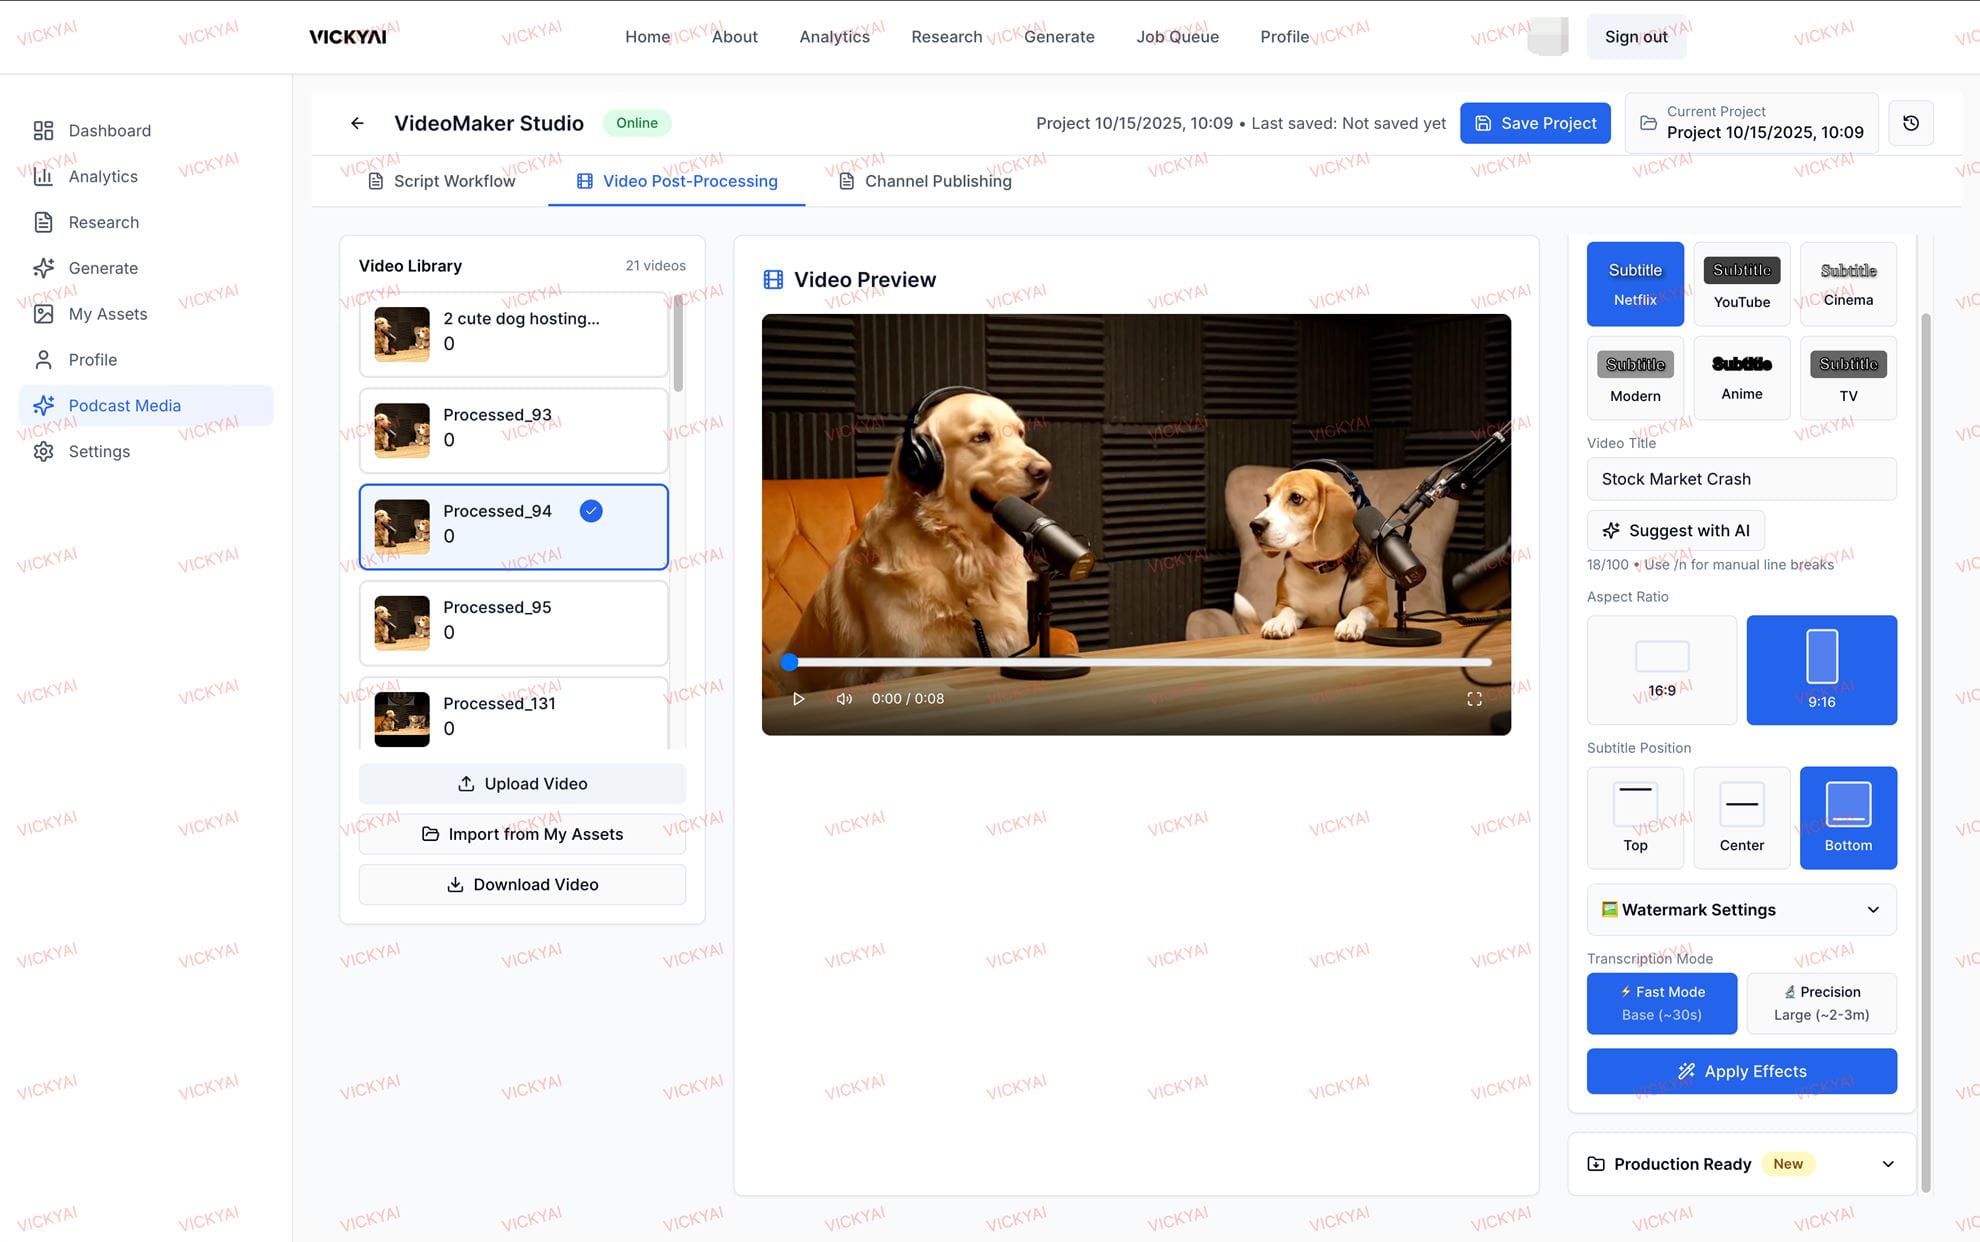Expand the Production Ready panel
This screenshot has height=1242, width=1980.
[1741, 1164]
